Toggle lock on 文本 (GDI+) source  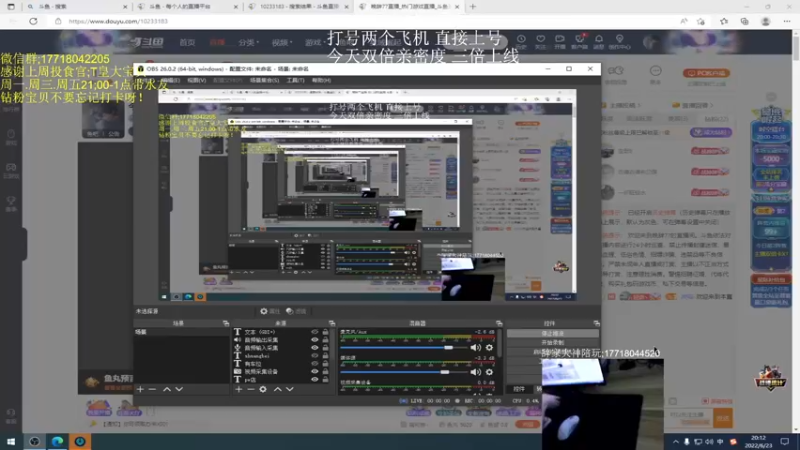tap(326, 332)
